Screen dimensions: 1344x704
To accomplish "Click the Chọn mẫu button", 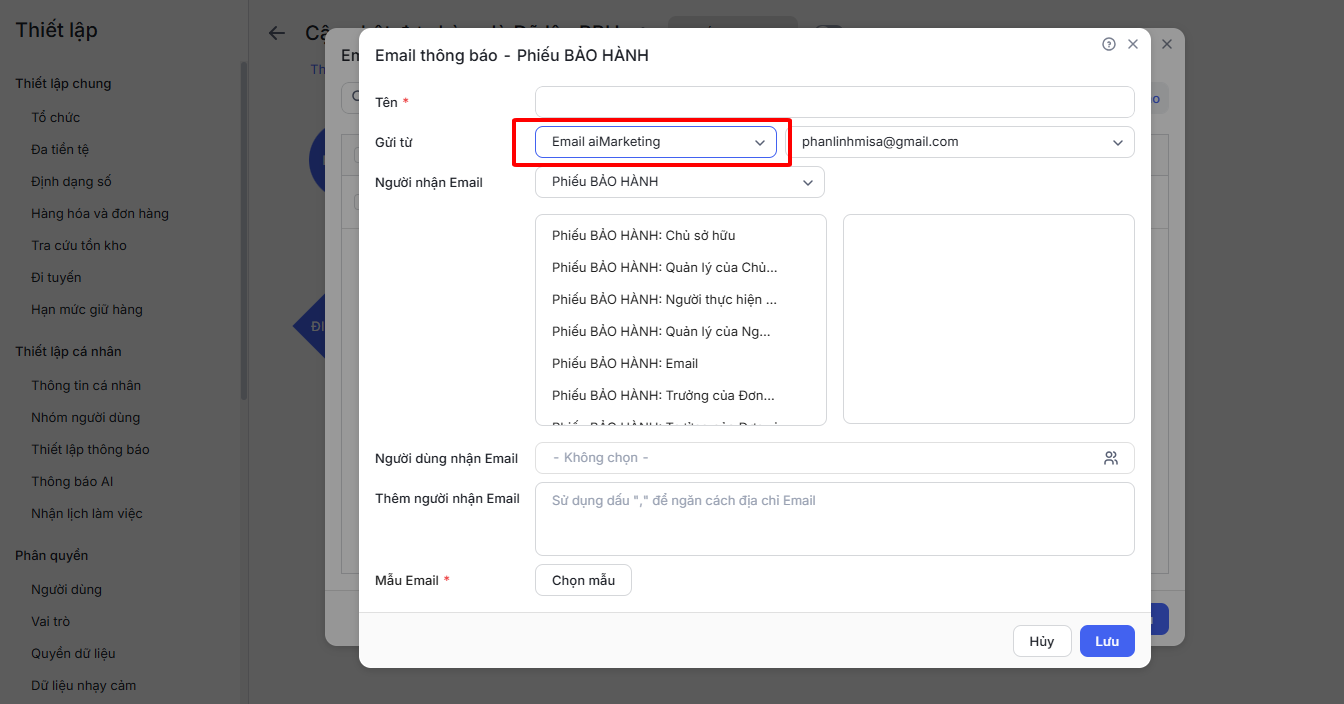I will [x=584, y=580].
